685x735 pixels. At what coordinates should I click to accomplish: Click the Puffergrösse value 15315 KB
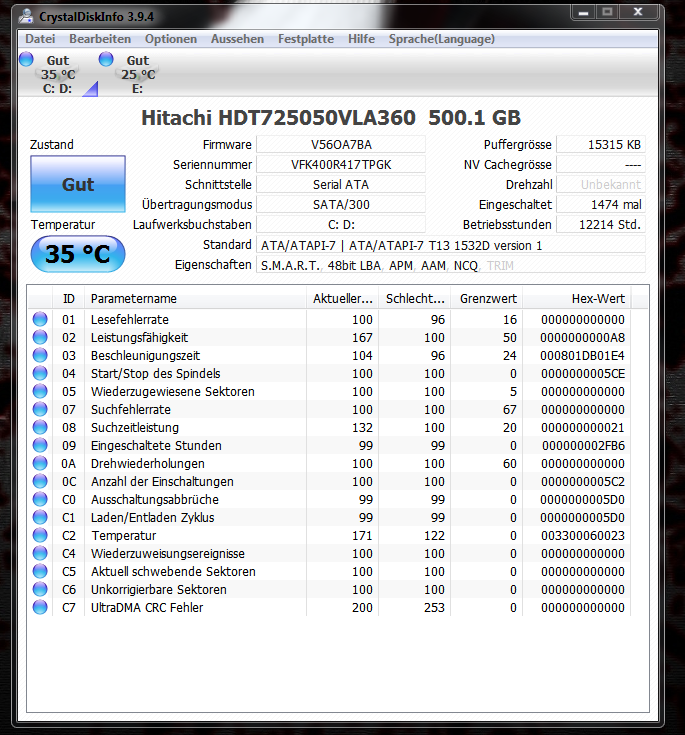click(601, 144)
